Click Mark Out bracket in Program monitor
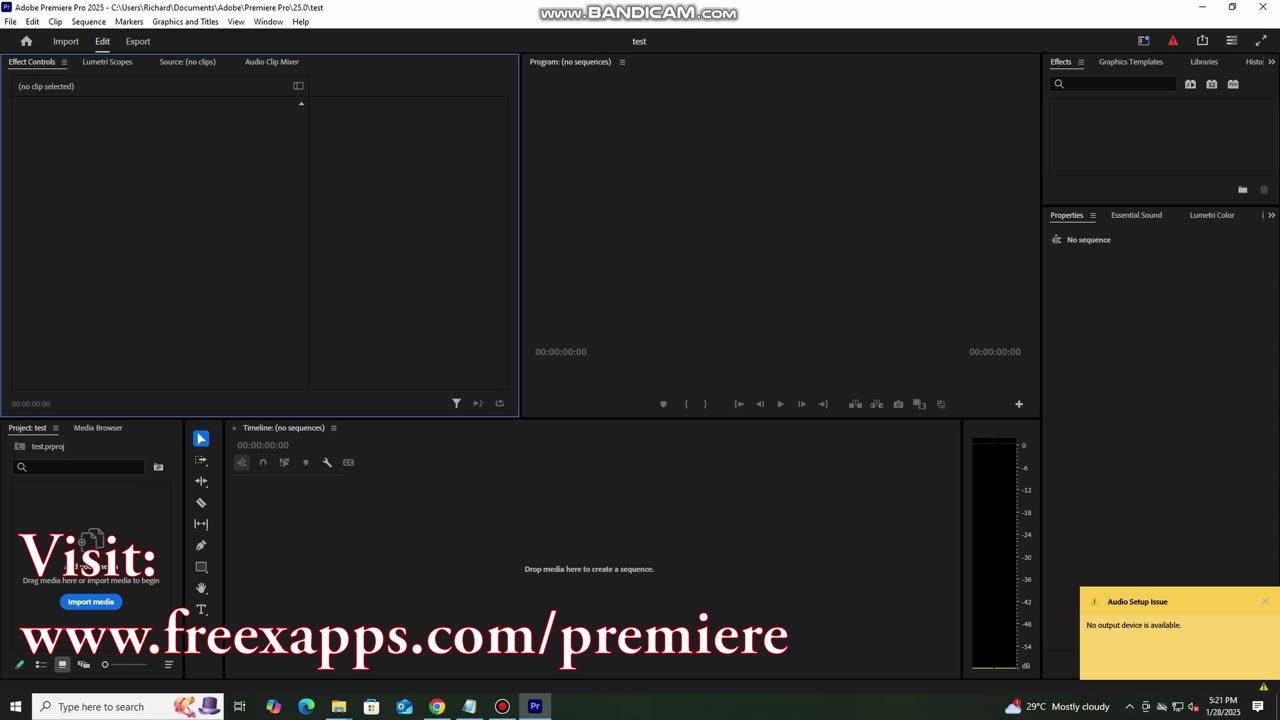The image size is (1280, 720). [705, 404]
